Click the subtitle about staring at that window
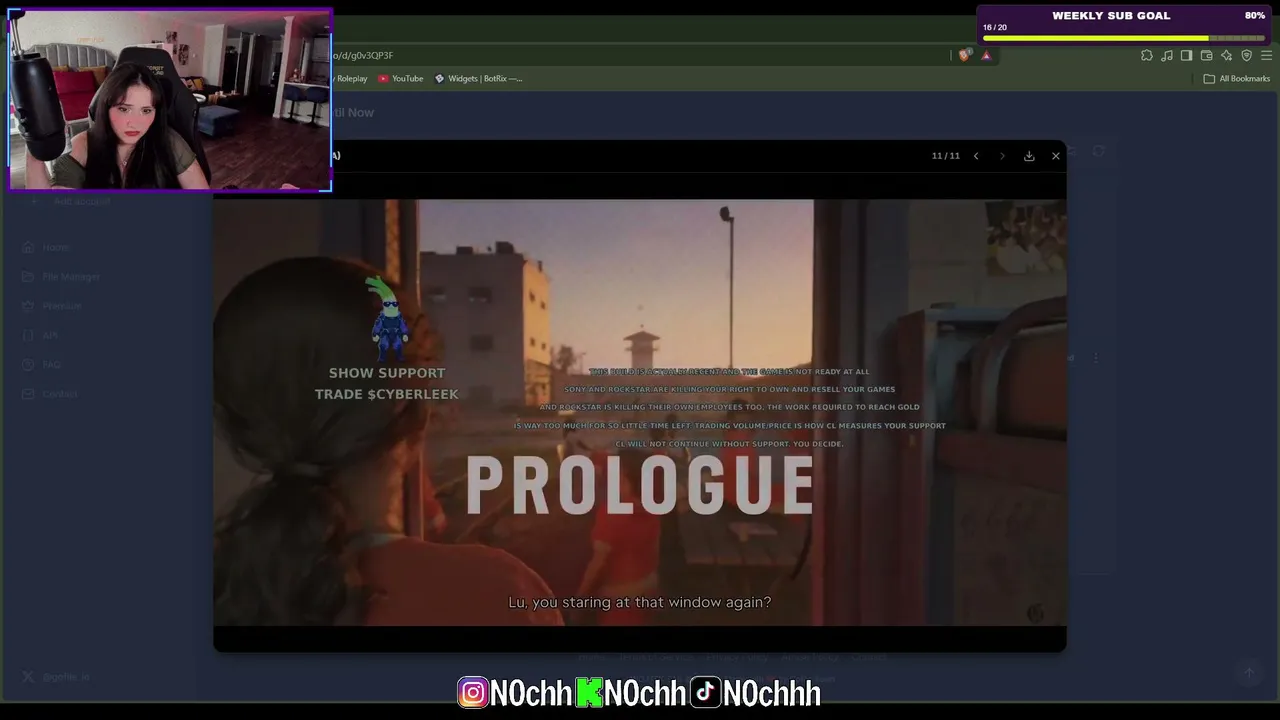This screenshot has height=720, width=1280. (x=640, y=602)
